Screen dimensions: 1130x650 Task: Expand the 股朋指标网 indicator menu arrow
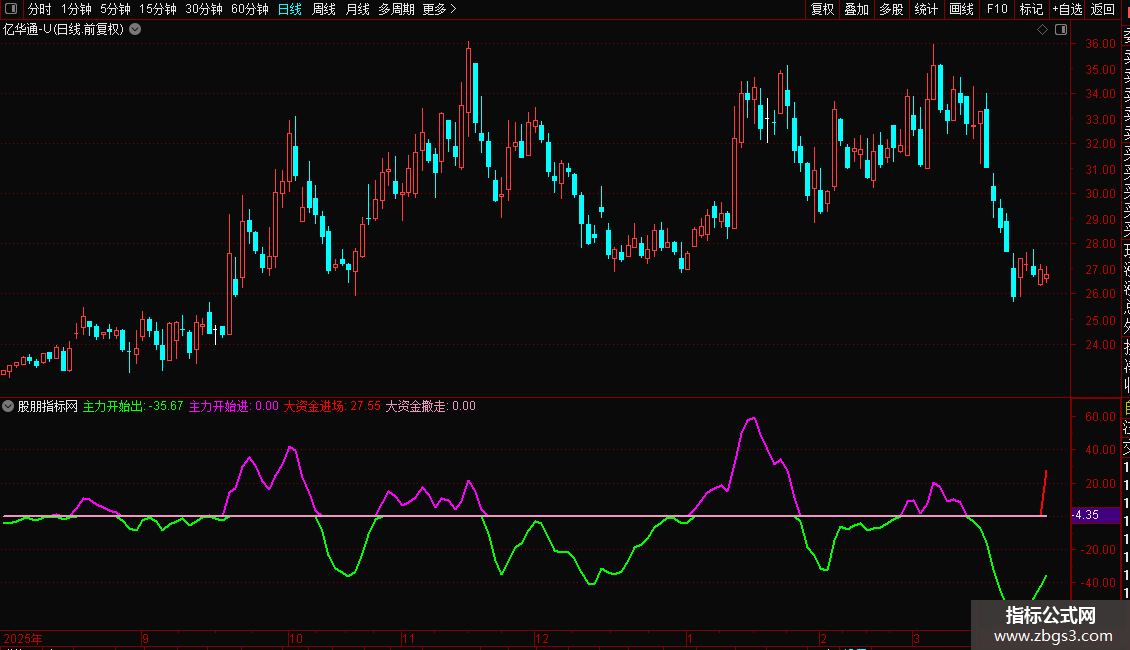8,406
